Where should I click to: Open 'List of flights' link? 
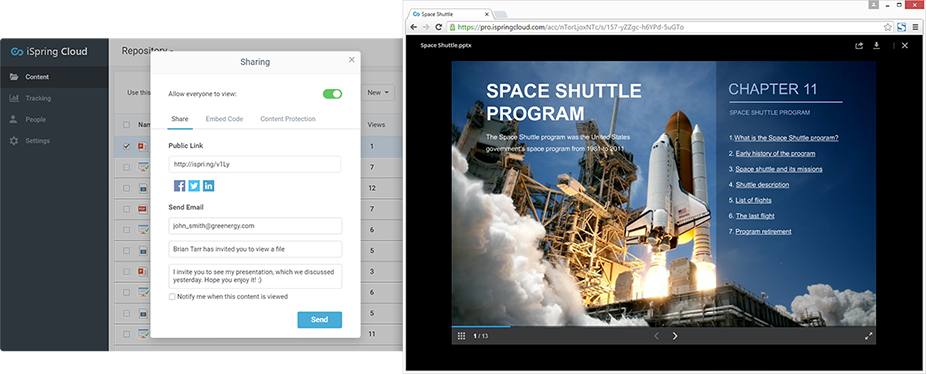pos(754,200)
